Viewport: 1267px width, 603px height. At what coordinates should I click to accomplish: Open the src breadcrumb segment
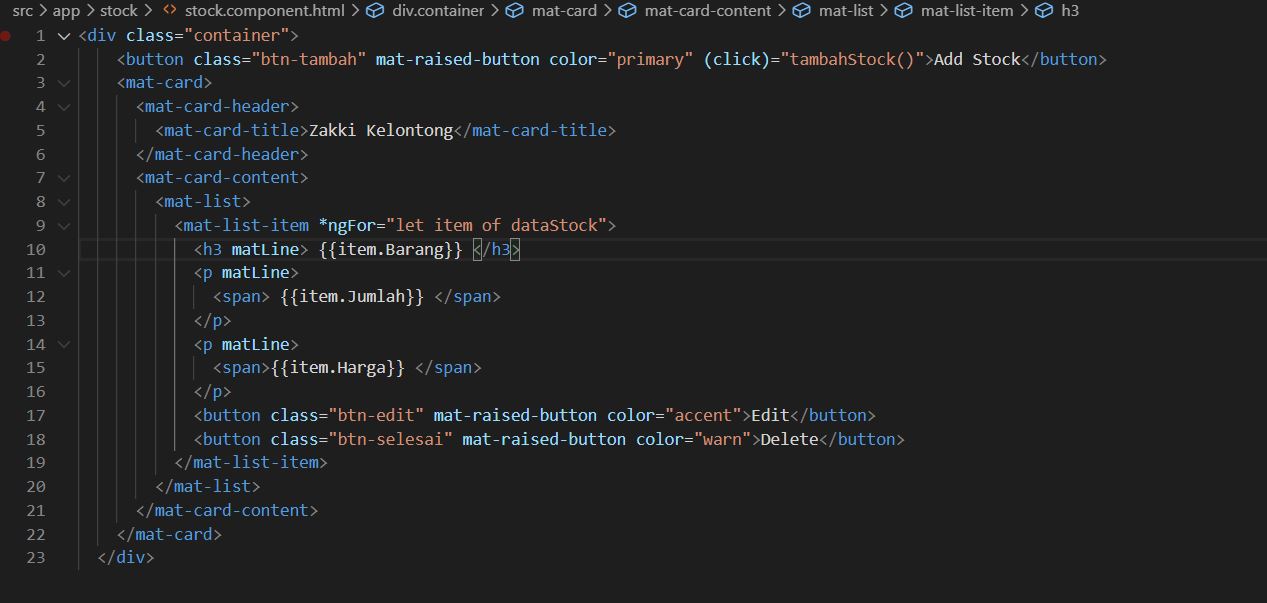[x=22, y=10]
